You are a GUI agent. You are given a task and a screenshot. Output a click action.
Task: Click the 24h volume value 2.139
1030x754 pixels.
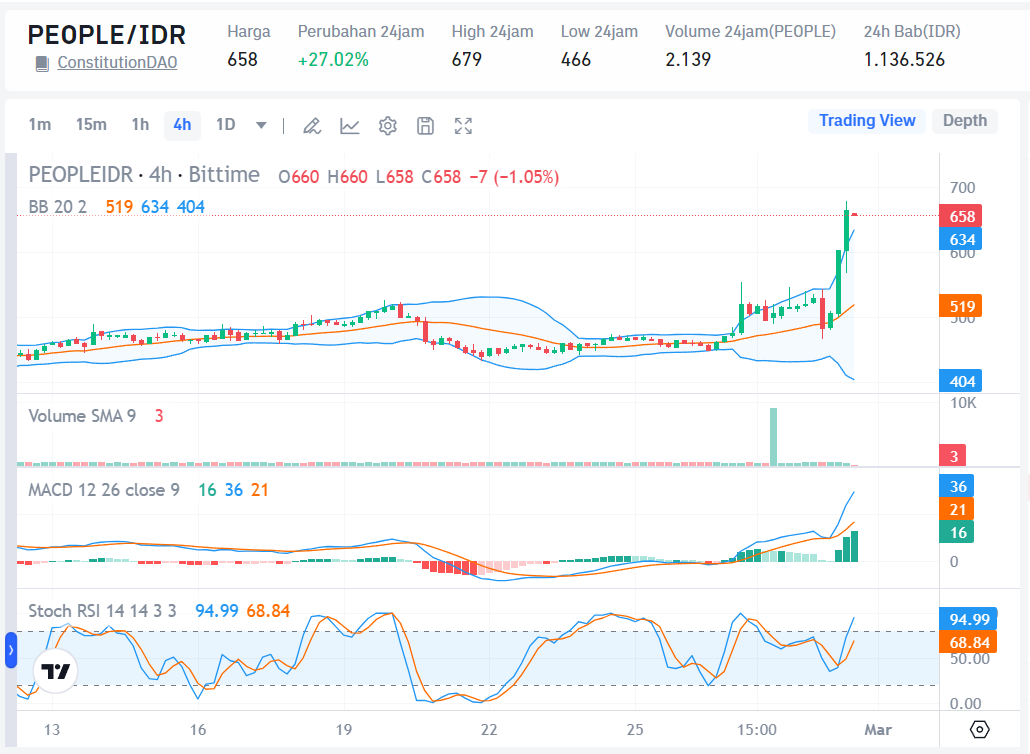coord(688,60)
